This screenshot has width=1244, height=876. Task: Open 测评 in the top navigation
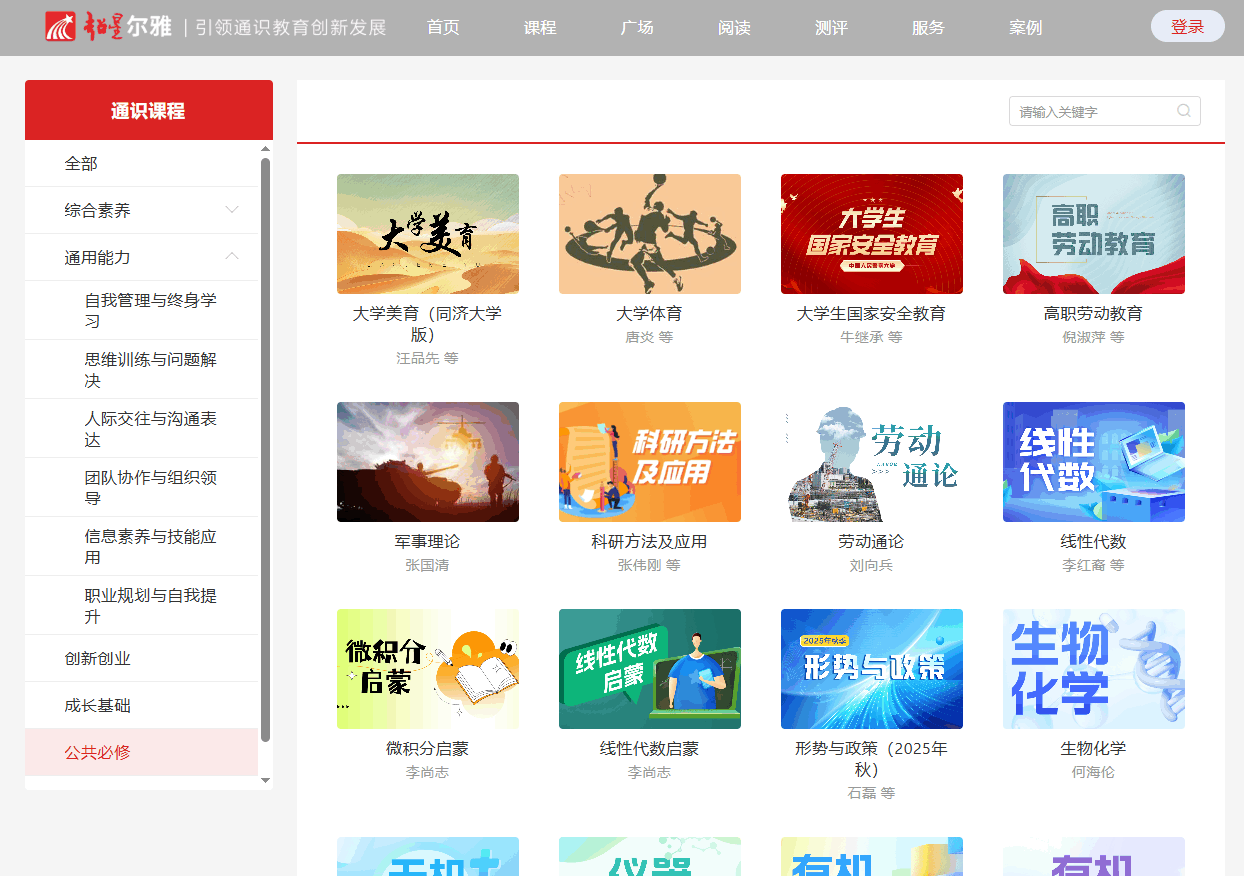[x=830, y=28]
